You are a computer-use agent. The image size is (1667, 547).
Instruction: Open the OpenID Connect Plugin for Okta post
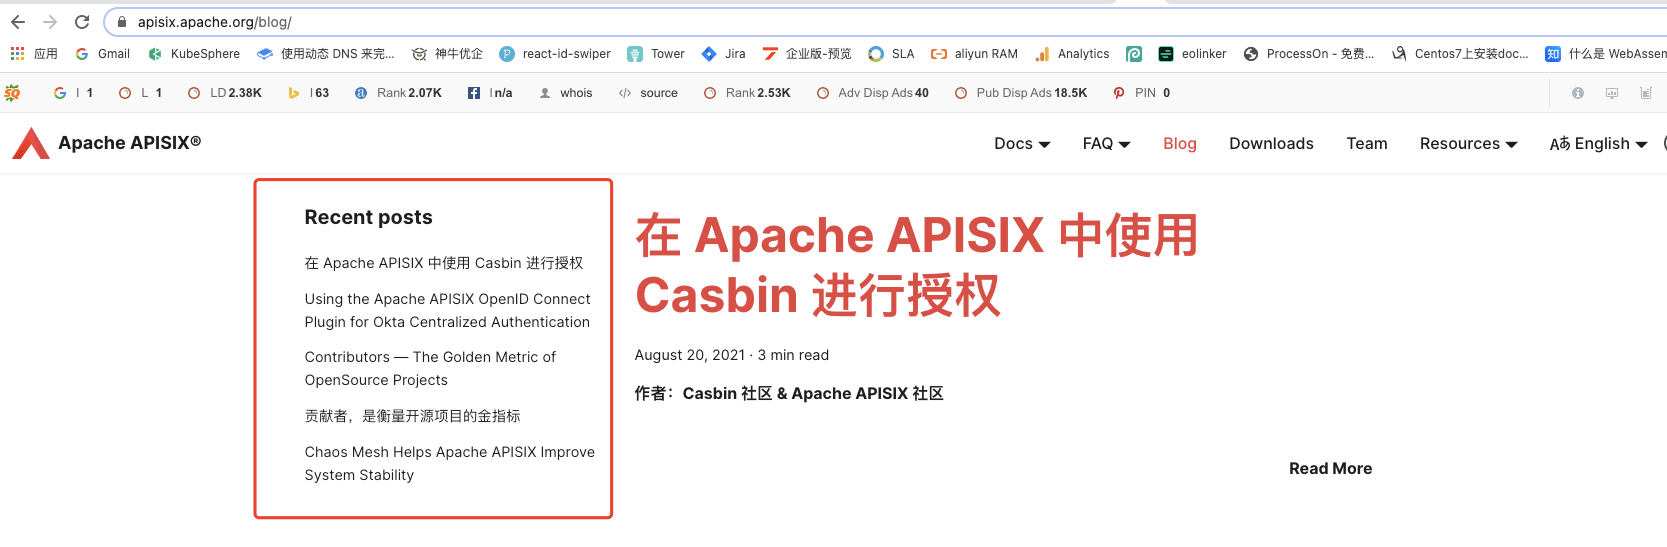pyautogui.click(x=448, y=310)
